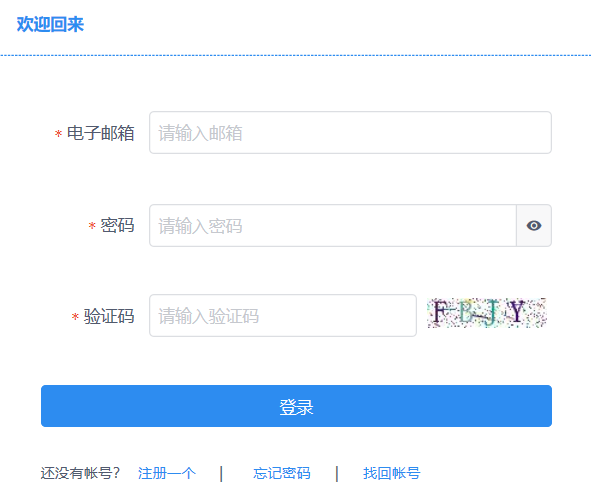The height and width of the screenshot is (495, 591).
Task: Click the 电子邮箱 field label
Action: 100,133
